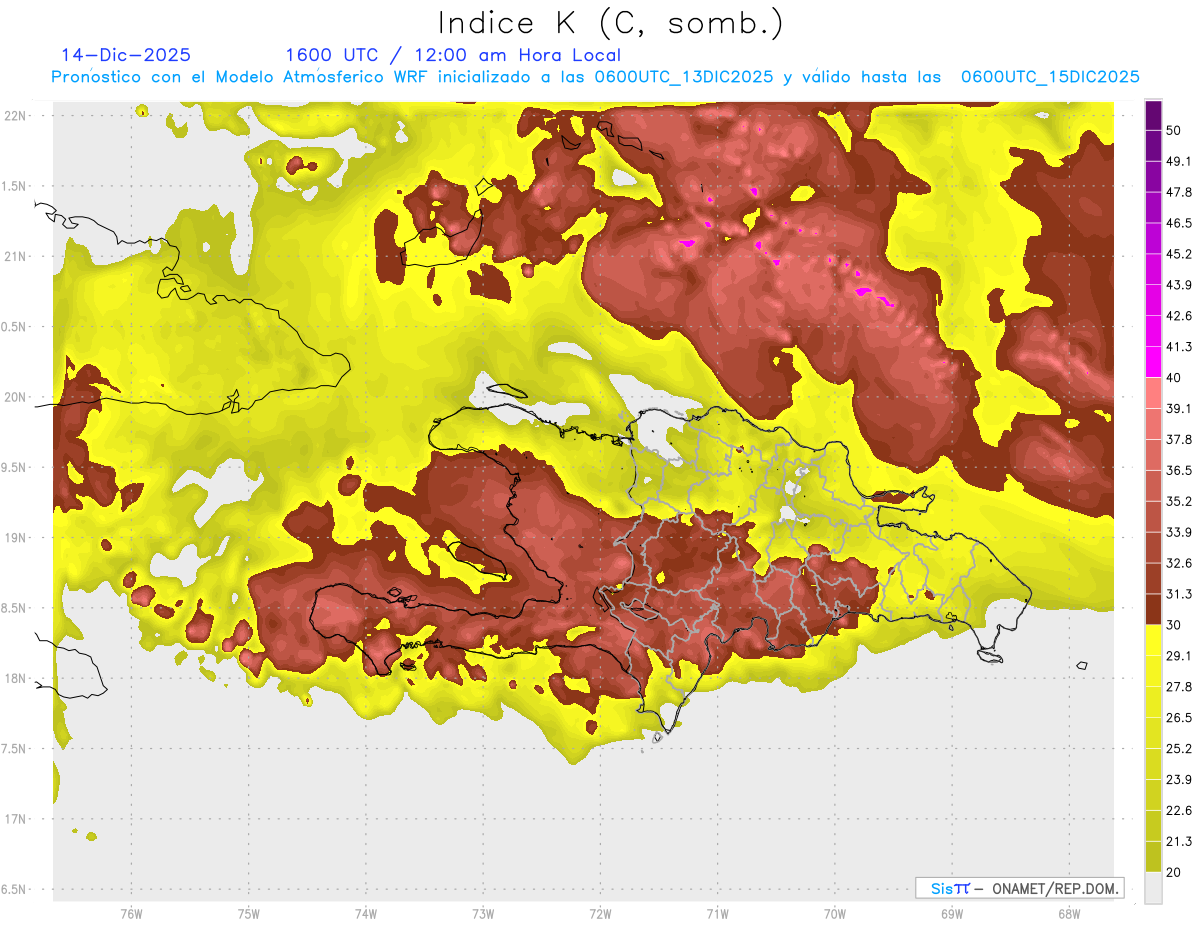Viewport: 1200px width, 927px height.
Task: Click the "Indice K (C, somb.)" map title
Action: 610,23
